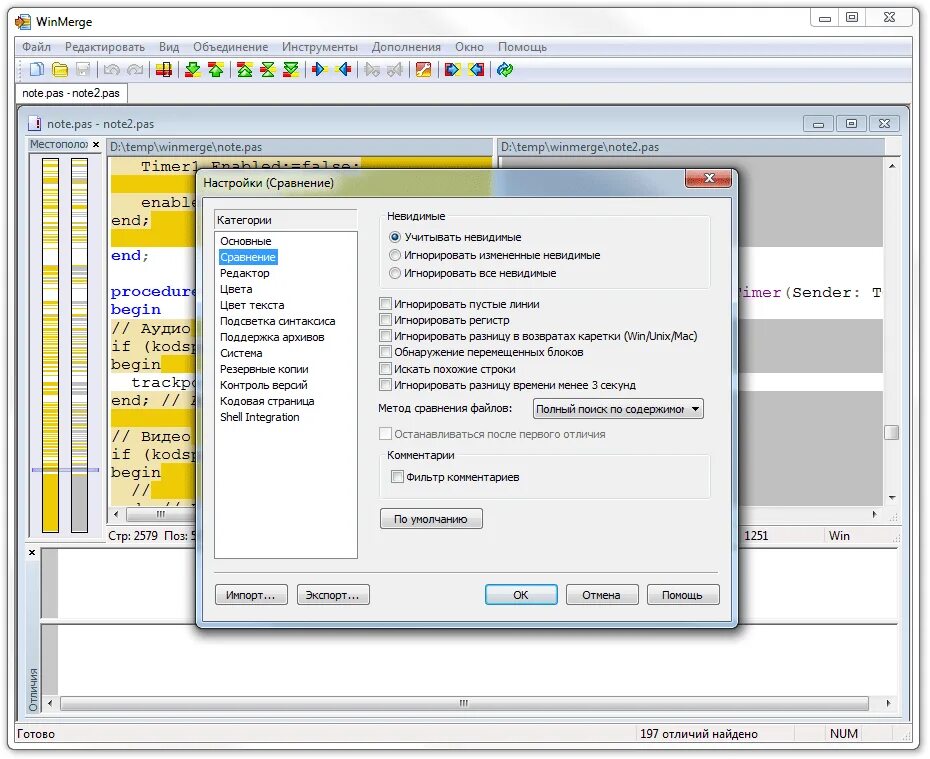
Task: Click the Помощь button in dialog
Action: pyautogui.click(x=682, y=595)
